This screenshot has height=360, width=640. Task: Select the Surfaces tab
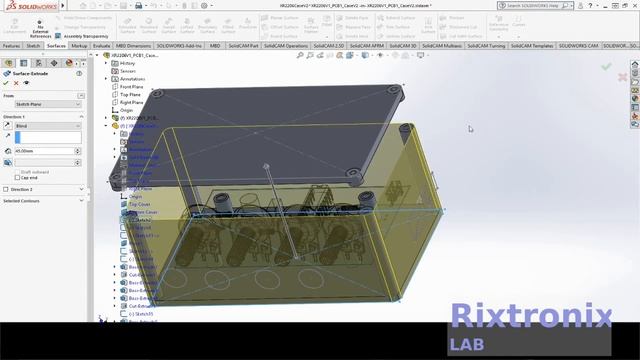(x=56, y=46)
